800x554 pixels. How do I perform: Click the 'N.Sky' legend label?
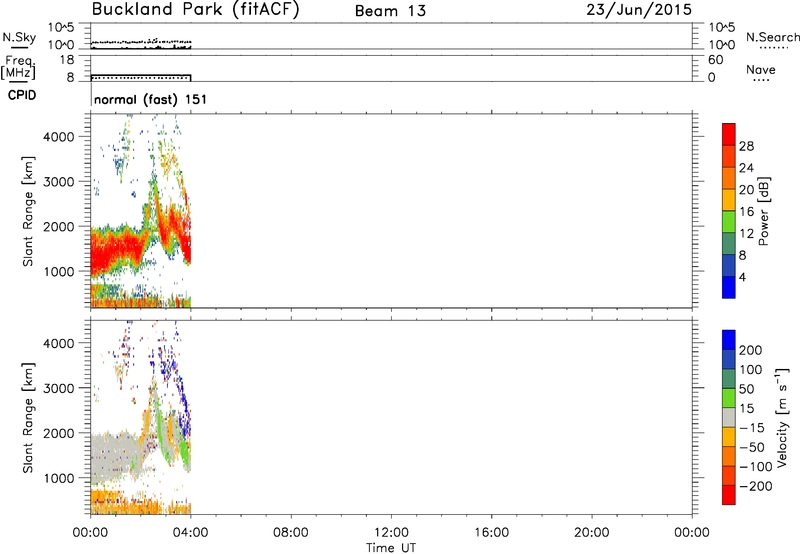(19, 37)
